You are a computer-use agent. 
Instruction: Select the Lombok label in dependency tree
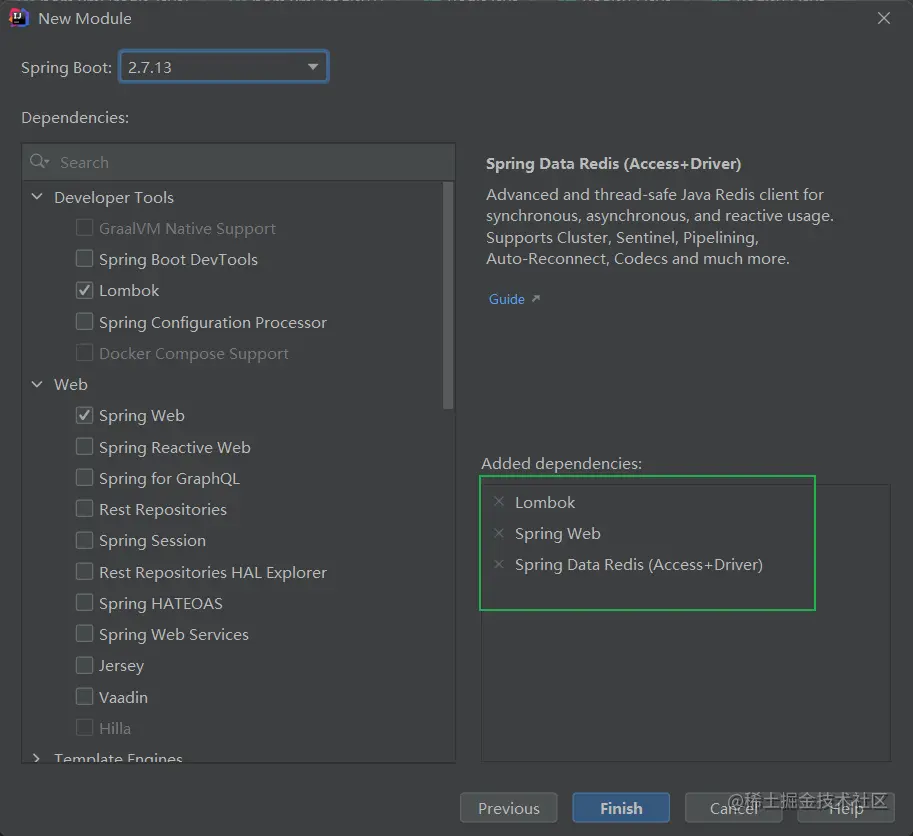129,291
